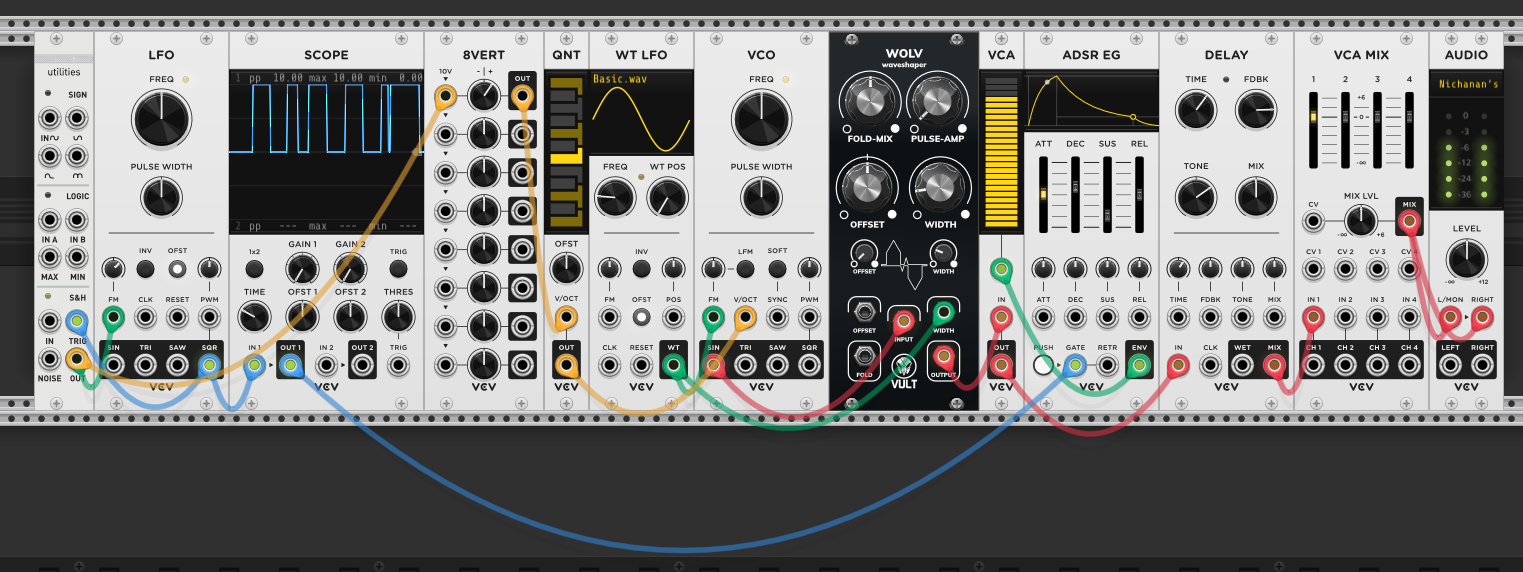Click the VCA MIX MIX LVL knob

(1359, 220)
